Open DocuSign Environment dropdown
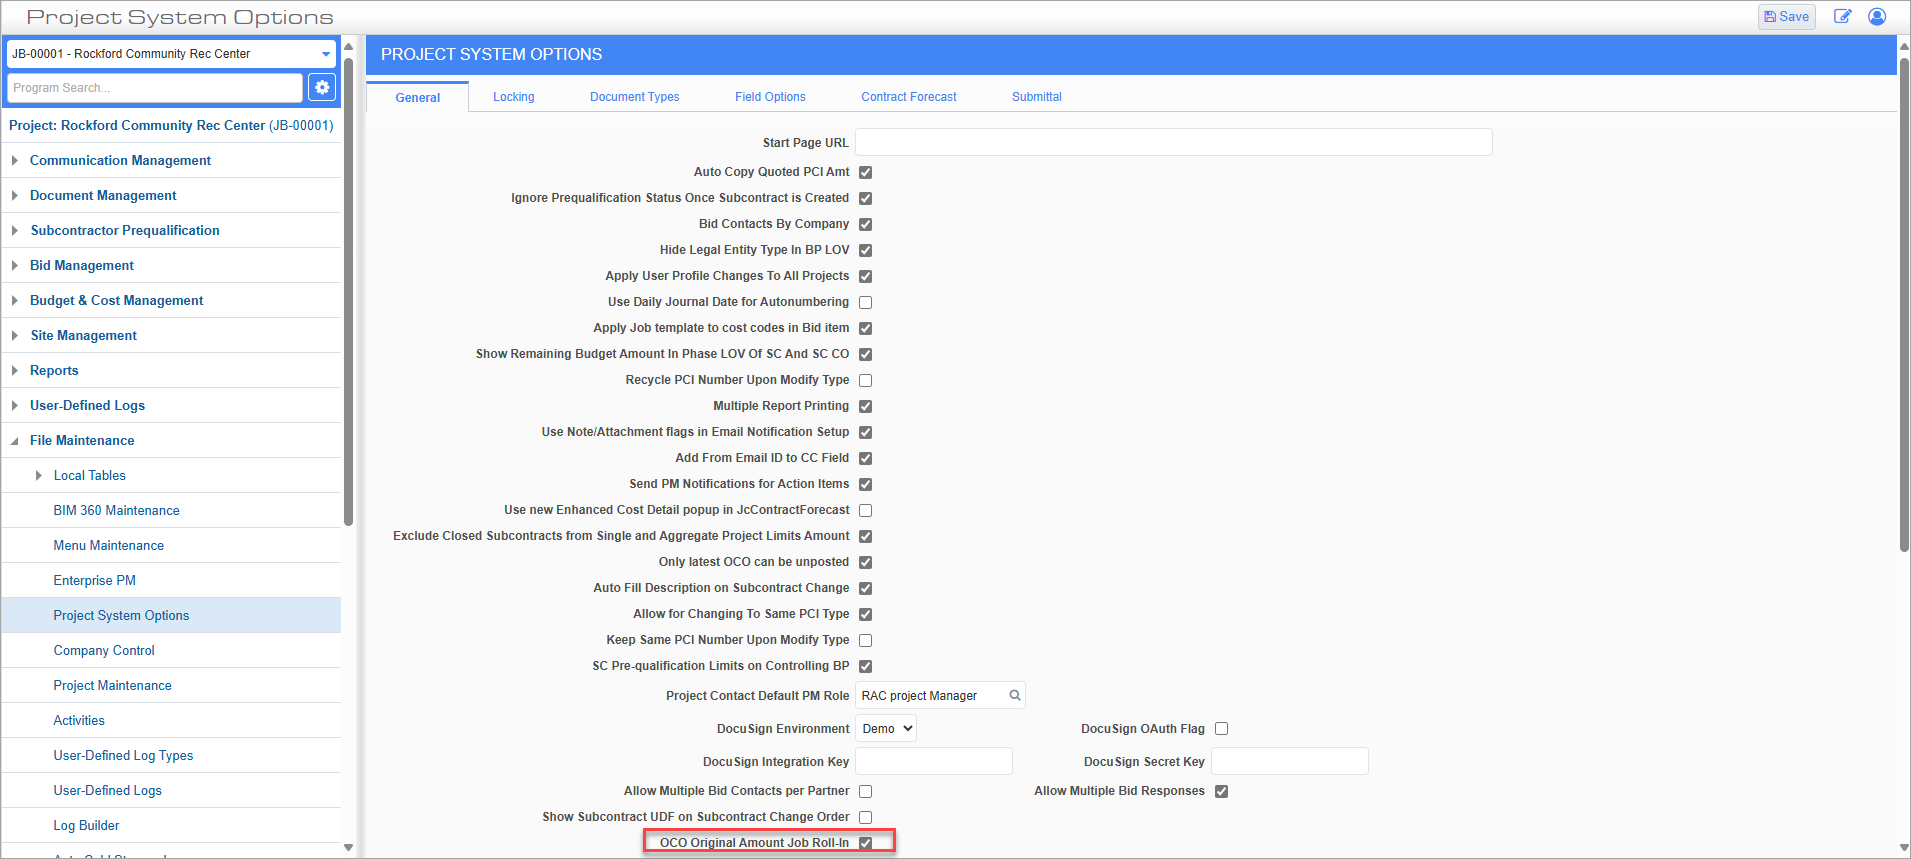Screen dimensions: 1911x859 (886, 729)
